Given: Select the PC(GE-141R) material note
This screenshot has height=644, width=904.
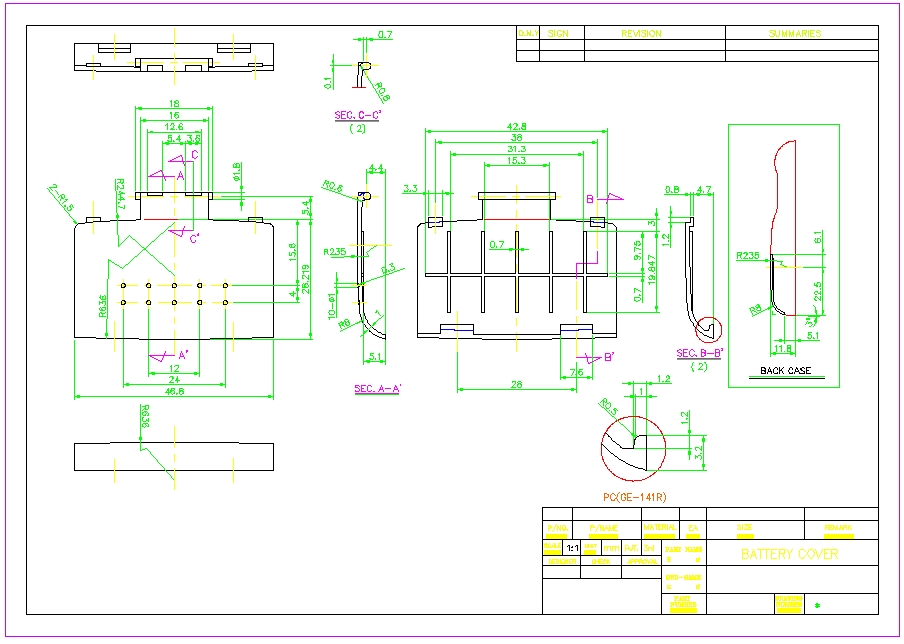Looking at the screenshot, I should [x=634, y=497].
